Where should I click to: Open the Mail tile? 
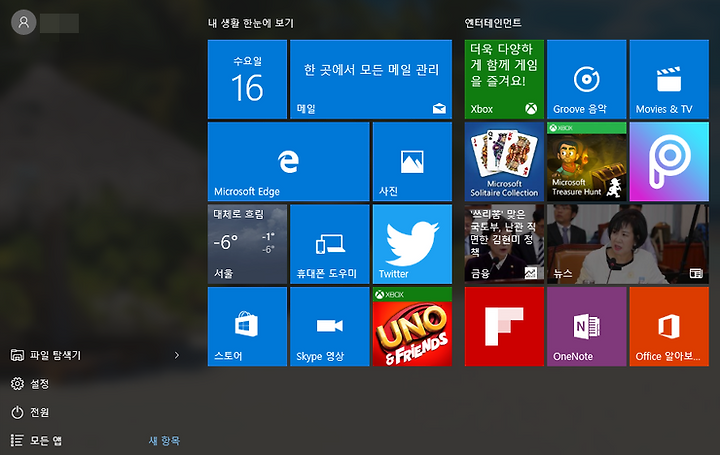tap(371, 79)
